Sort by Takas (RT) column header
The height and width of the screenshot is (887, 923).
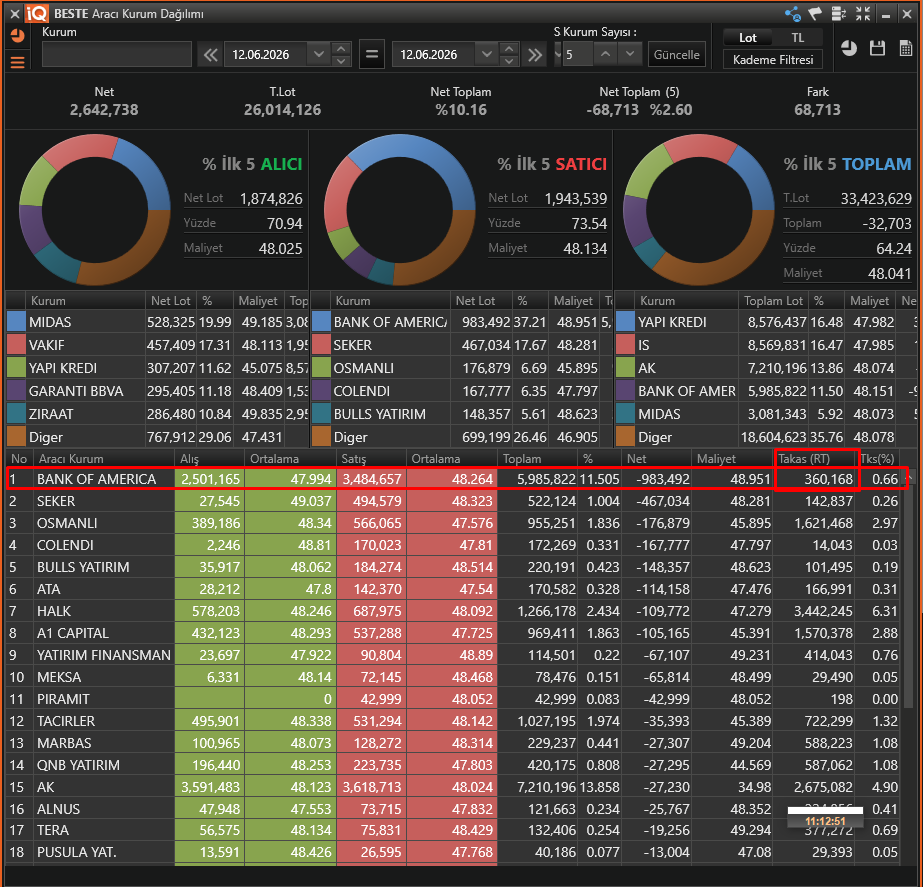pyautogui.click(x=814, y=459)
